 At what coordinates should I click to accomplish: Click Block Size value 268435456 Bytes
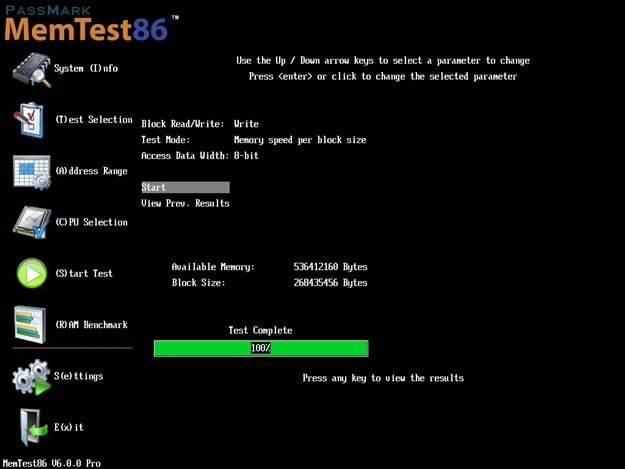(x=330, y=283)
